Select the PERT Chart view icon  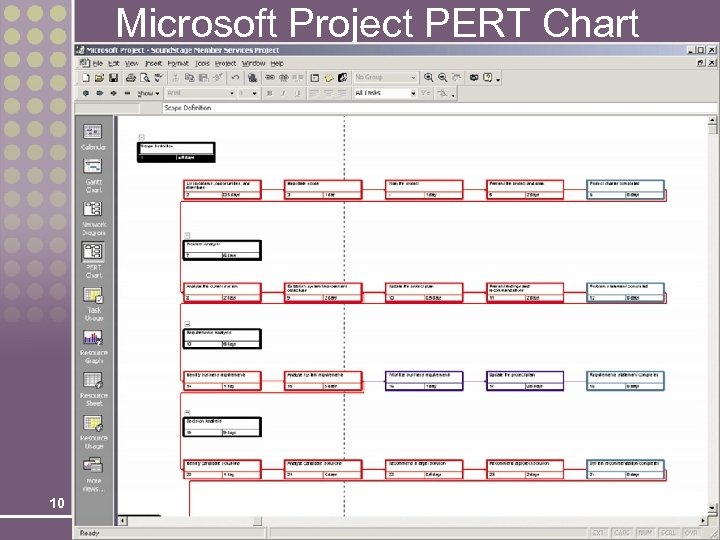[x=93, y=261]
